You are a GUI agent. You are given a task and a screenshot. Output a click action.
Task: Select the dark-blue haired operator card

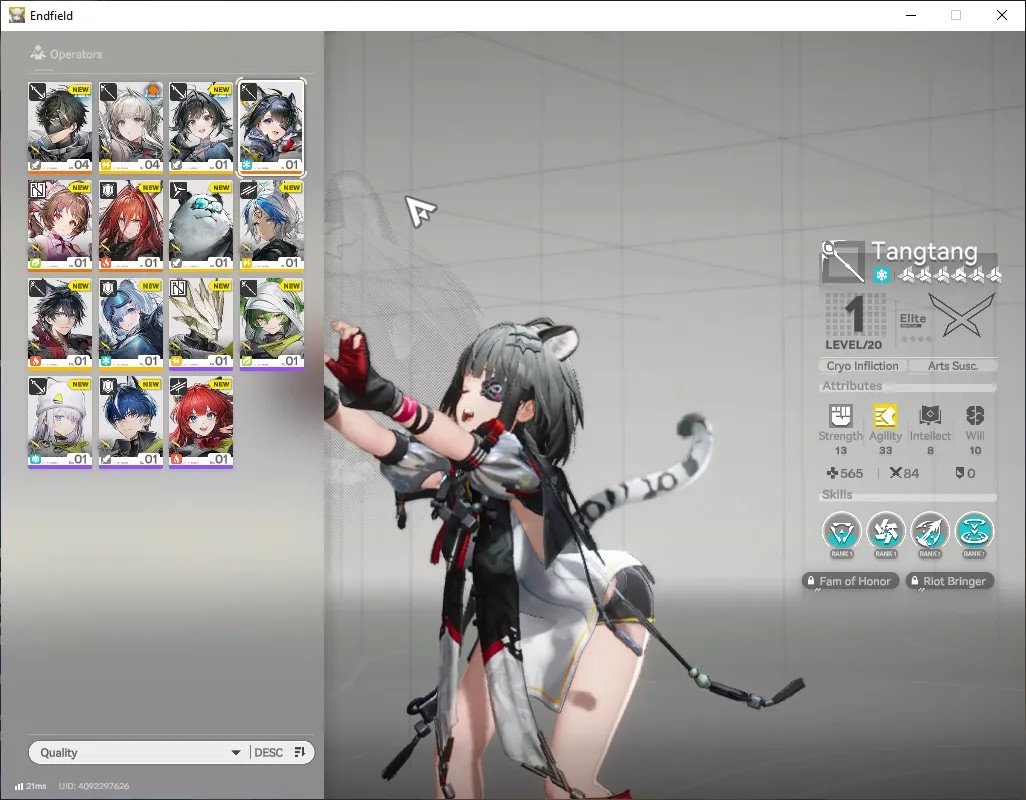click(130, 421)
